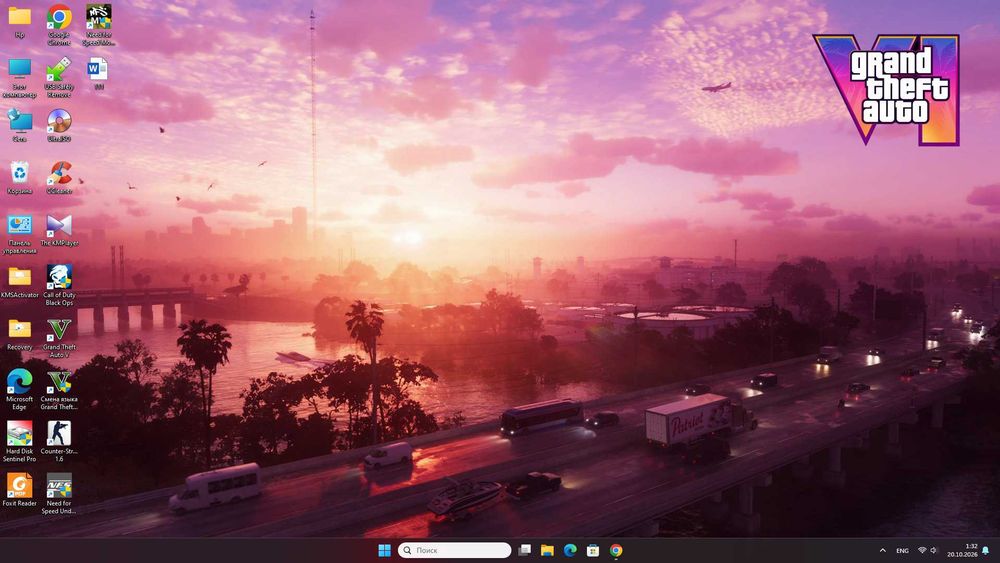Open the Hp folder on the desktop
1000x563 pixels.
(20, 22)
